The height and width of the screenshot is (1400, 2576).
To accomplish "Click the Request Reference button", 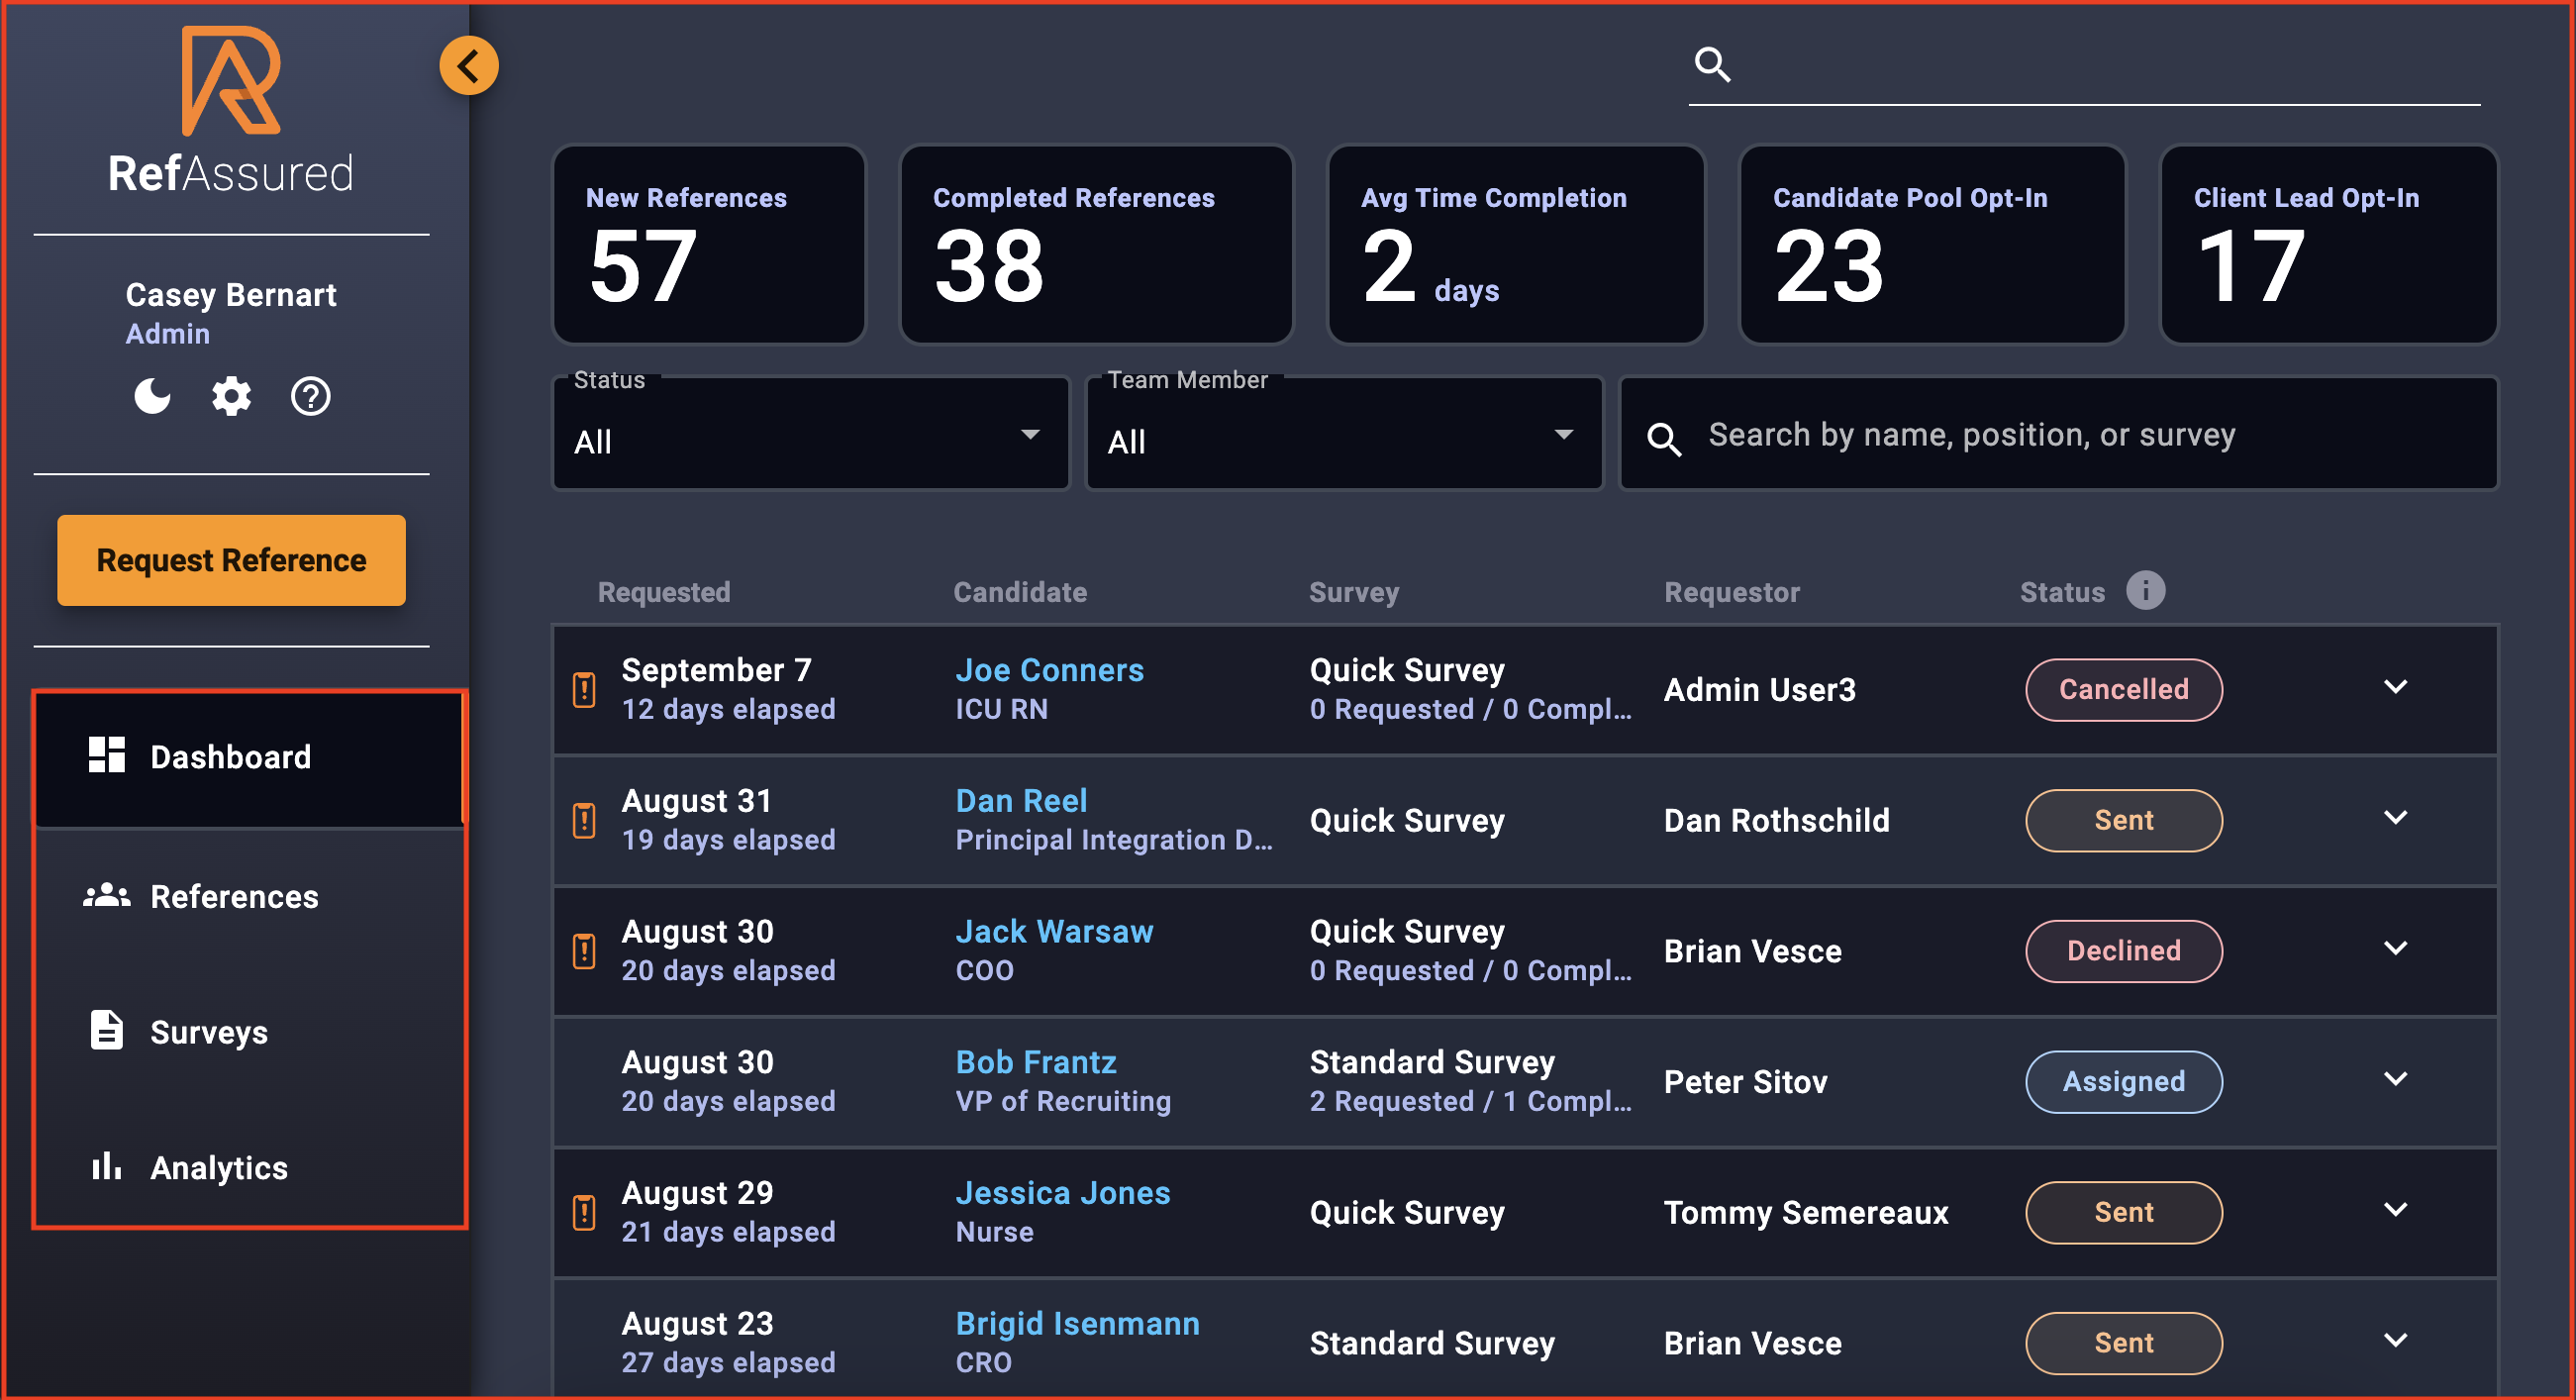I will pyautogui.click(x=231, y=560).
